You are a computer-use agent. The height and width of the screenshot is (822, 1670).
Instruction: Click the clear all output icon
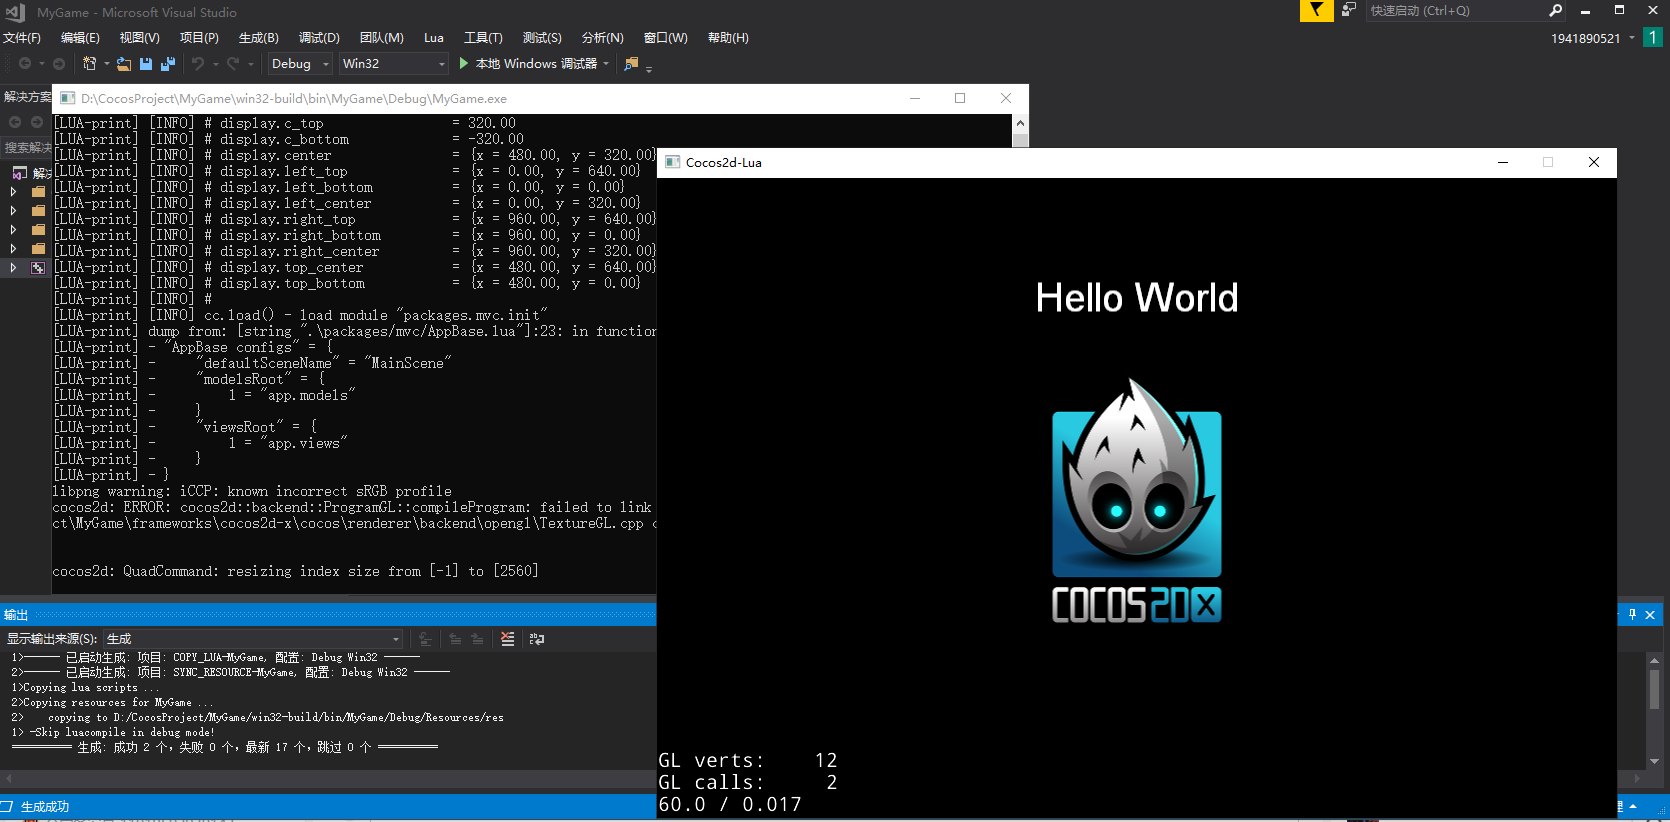point(508,639)
